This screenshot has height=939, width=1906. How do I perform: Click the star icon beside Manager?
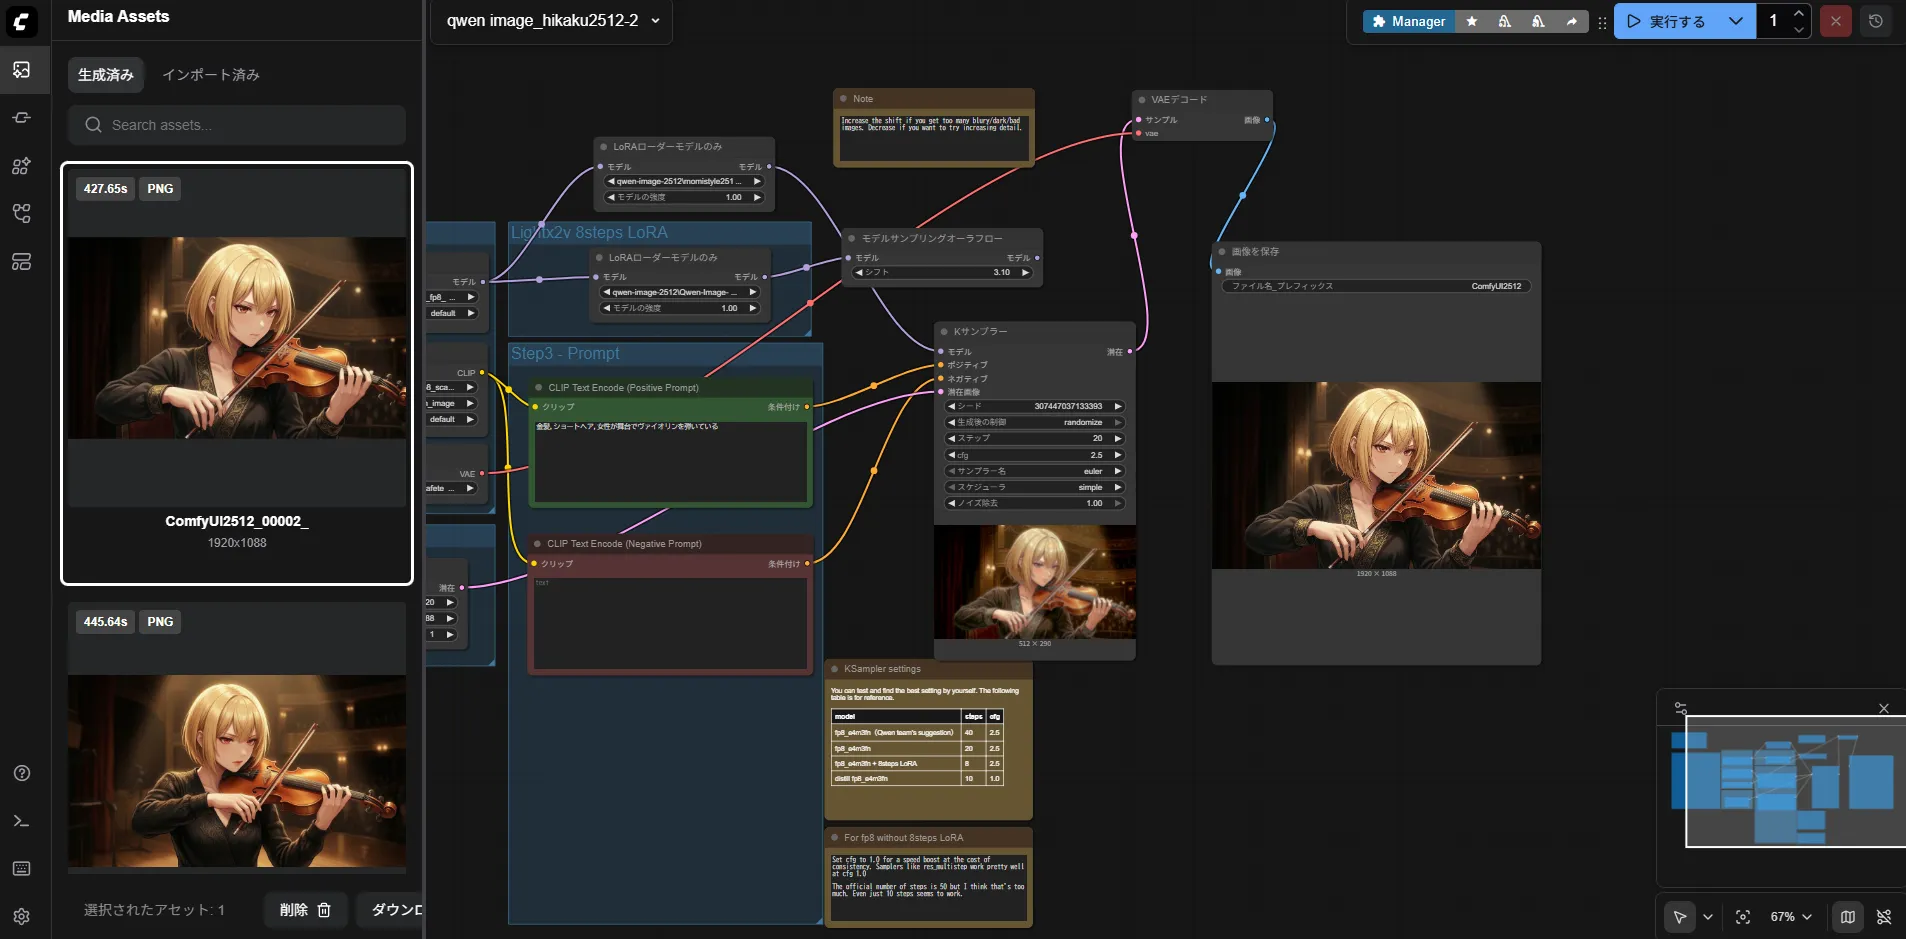[1472, 21]
